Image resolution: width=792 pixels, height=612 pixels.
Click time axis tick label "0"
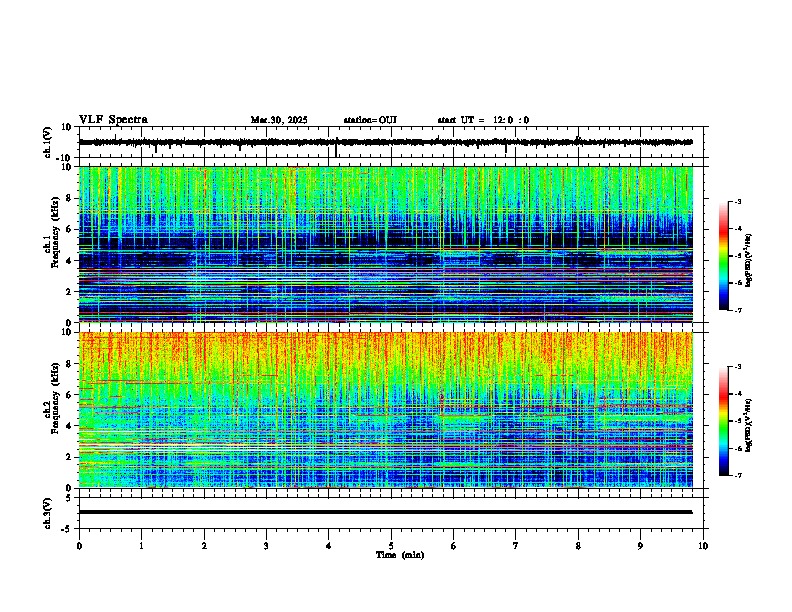(x=79, y=546)
